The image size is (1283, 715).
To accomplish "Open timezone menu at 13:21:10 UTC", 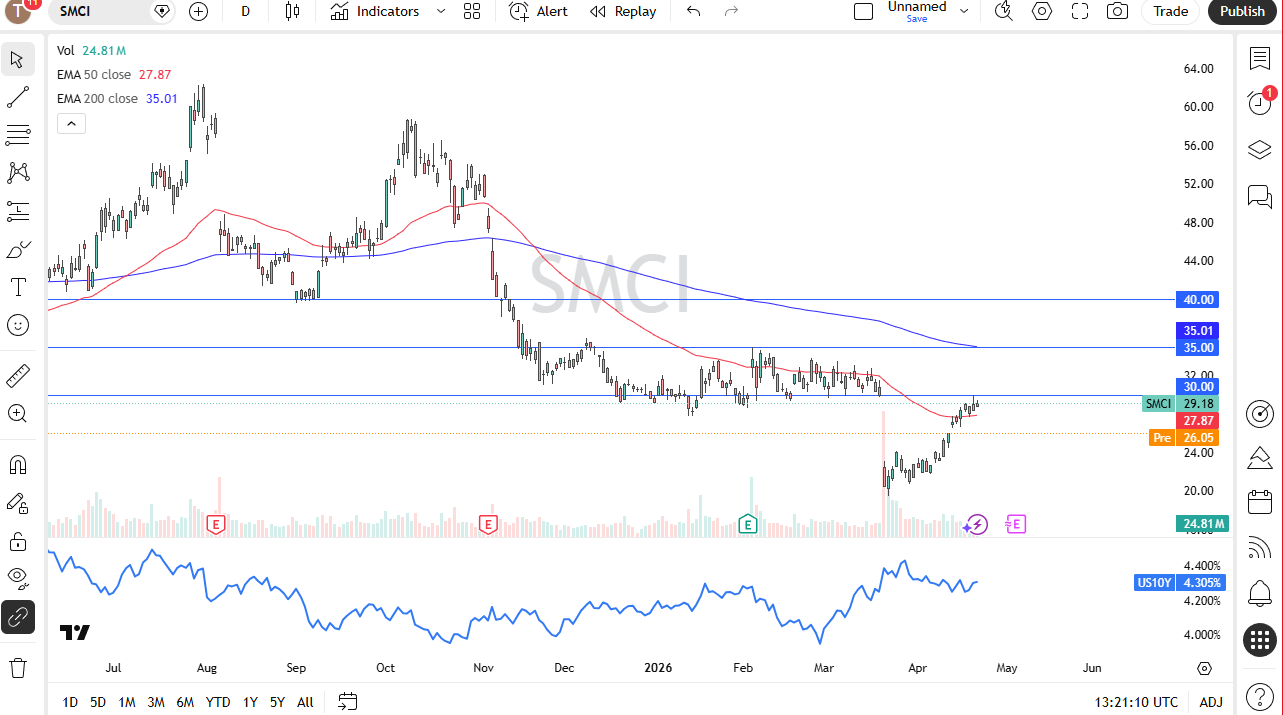I will coord(1136,702).
